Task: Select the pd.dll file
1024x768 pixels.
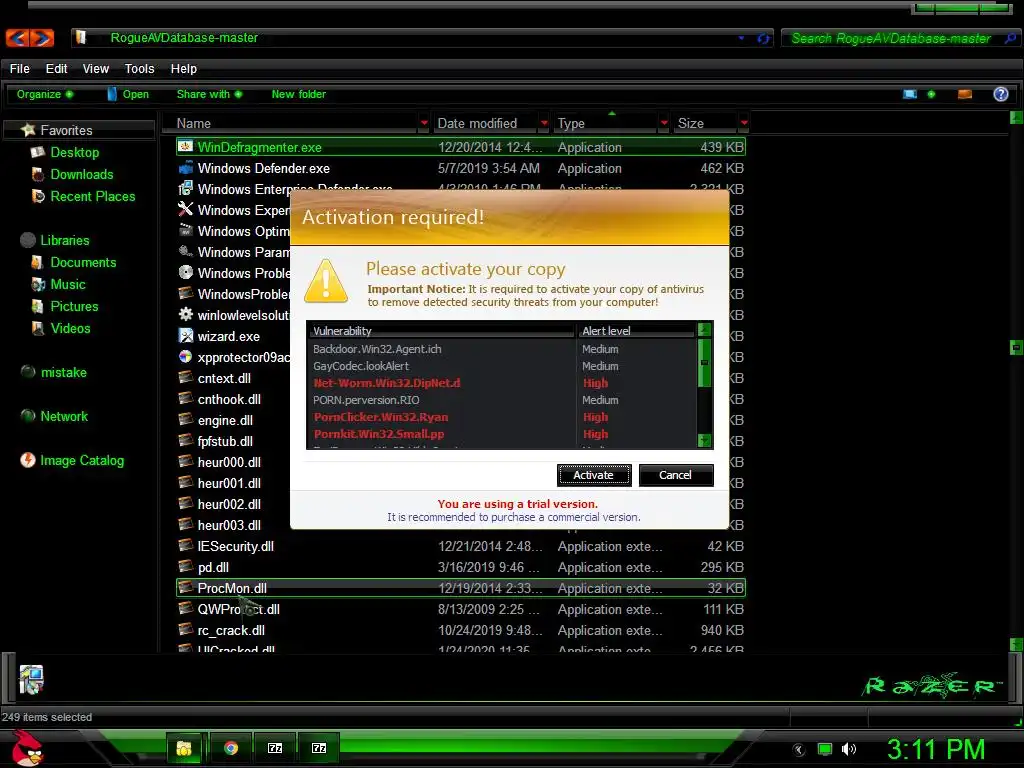Action: coord(460,567)
